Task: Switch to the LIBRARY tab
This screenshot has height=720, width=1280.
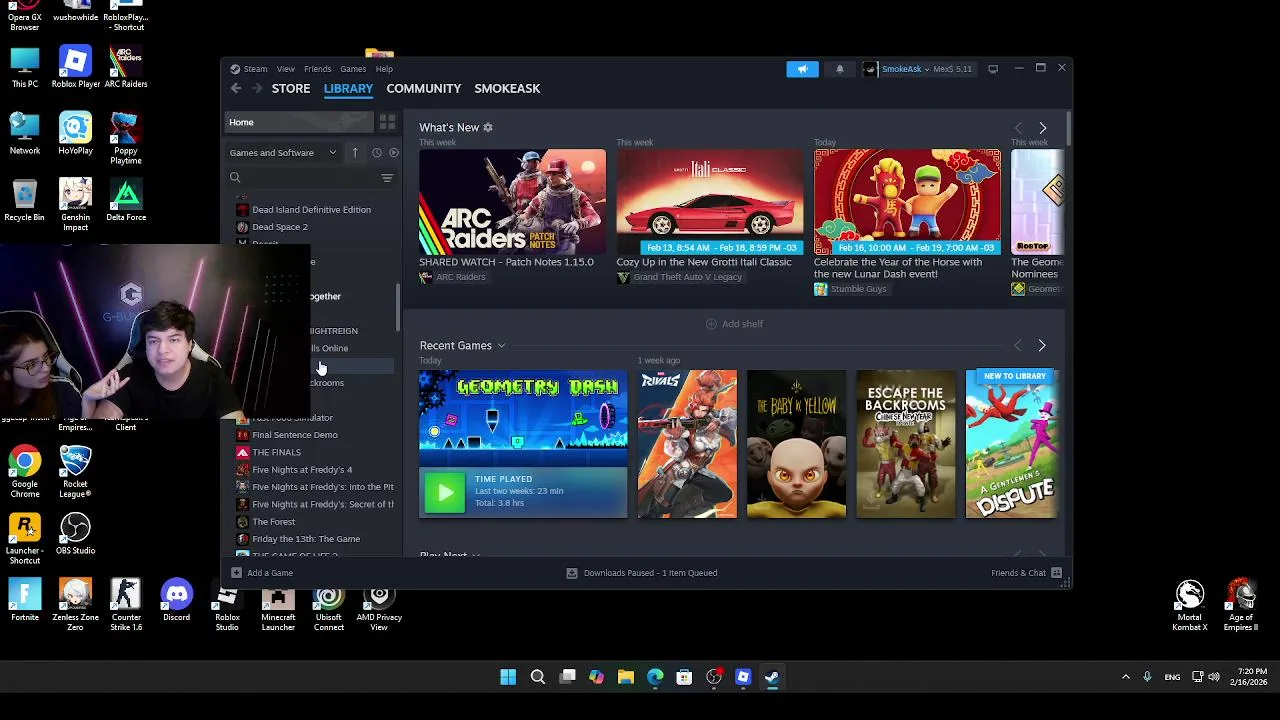Action: tap(348, 89)
